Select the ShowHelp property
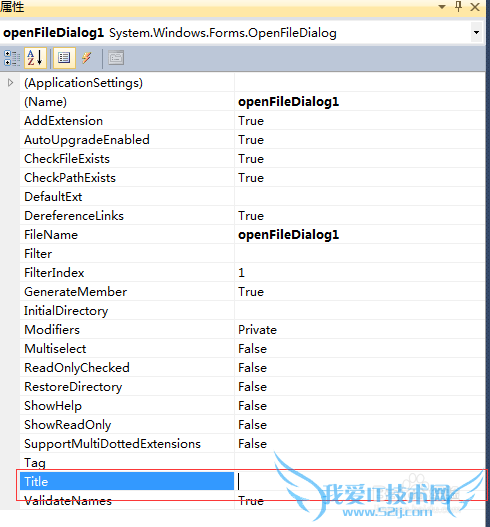The width and height of the screenshot is (490, 527). pyautogui.click(x=127, y=406)
